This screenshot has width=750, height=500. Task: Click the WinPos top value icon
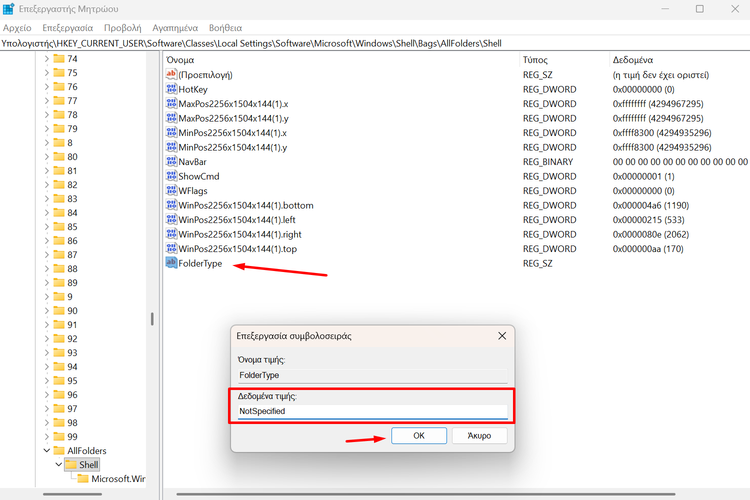click(171, 248)
